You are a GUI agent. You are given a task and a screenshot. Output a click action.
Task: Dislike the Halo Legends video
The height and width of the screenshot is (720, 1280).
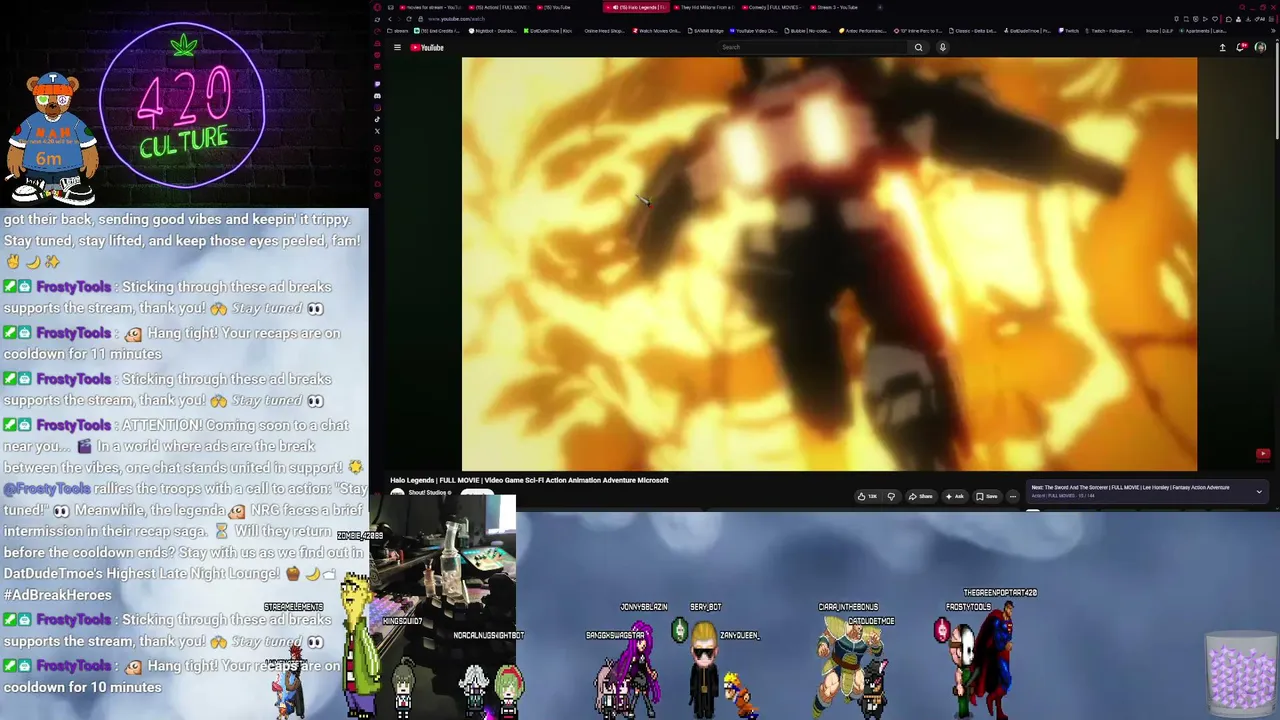pyautogui.click(x=891, y=496)
